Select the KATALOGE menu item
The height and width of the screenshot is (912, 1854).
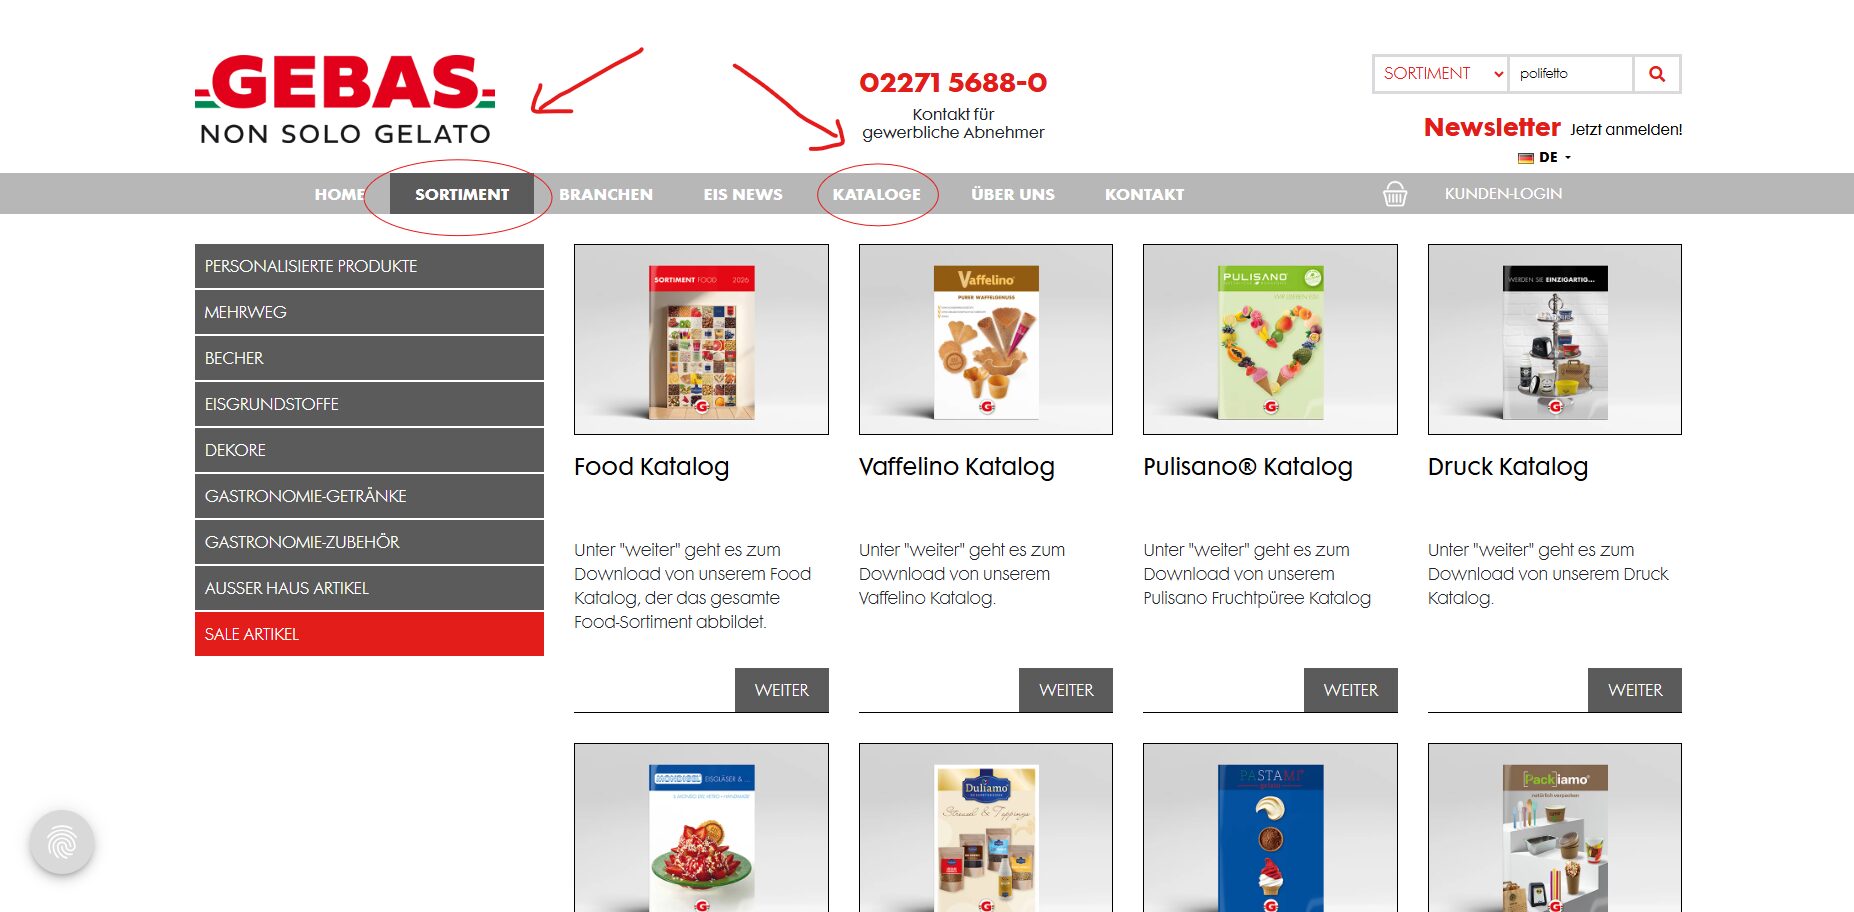(877, 194)
